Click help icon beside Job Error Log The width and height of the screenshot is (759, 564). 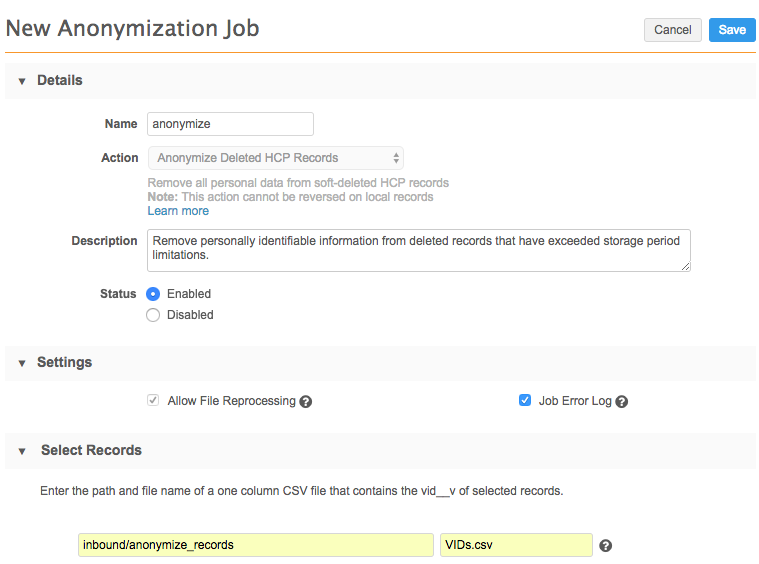point(621,402)
